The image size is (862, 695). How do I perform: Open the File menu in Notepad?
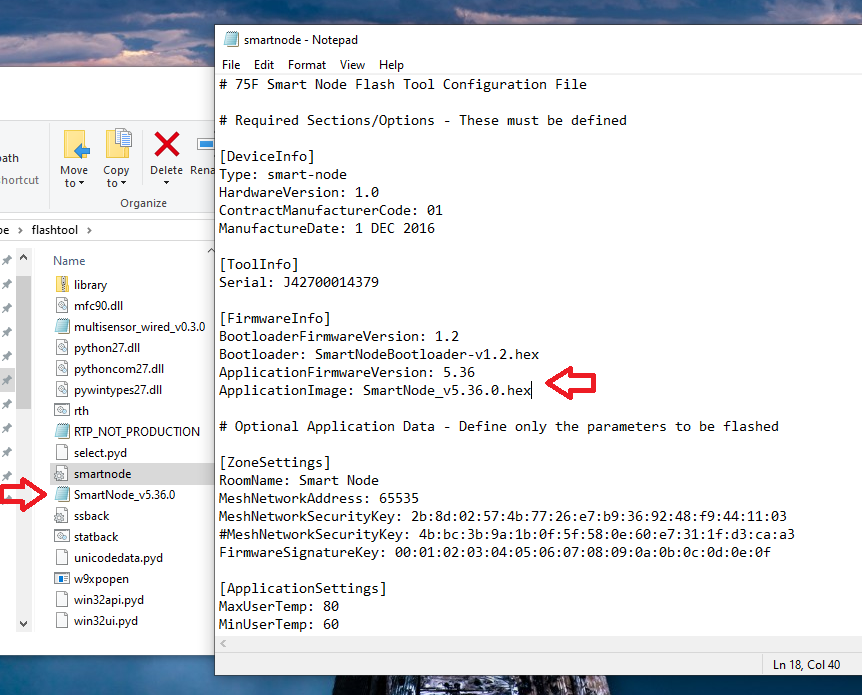click(x=231, y=65)
